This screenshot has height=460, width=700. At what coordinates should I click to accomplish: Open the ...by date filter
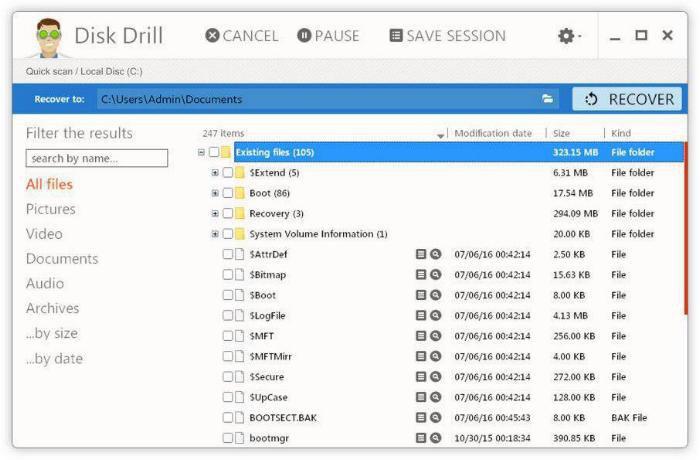click(x=54, y=359)
